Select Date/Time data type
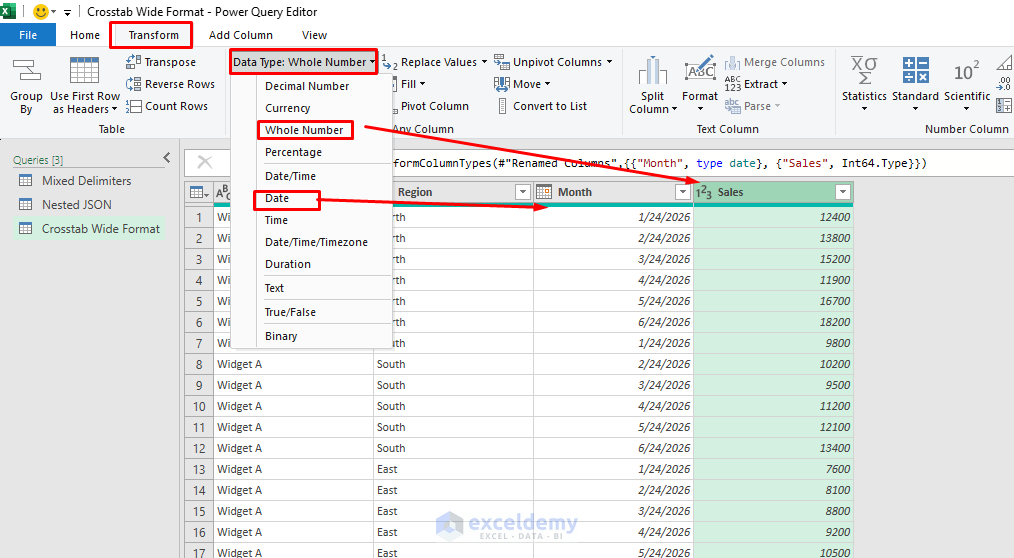1014x558 pixels. 290,176
